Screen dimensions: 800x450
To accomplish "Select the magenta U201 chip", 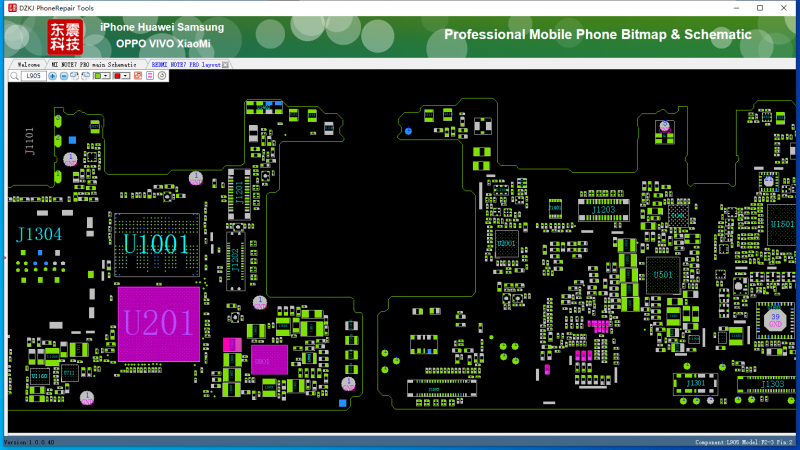I will pos(157,324).
